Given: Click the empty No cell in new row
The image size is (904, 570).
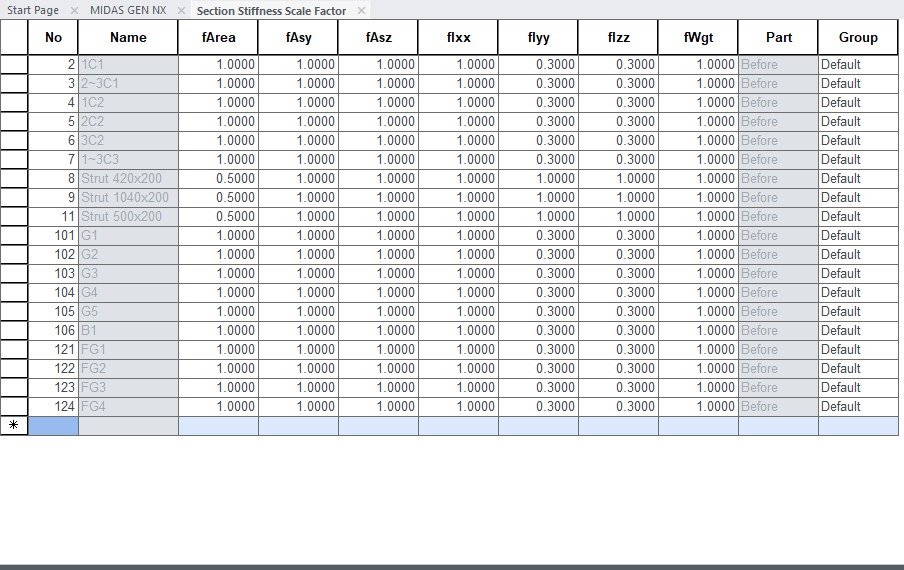Looking at the screenshot, I should click(x=53, y=426).
